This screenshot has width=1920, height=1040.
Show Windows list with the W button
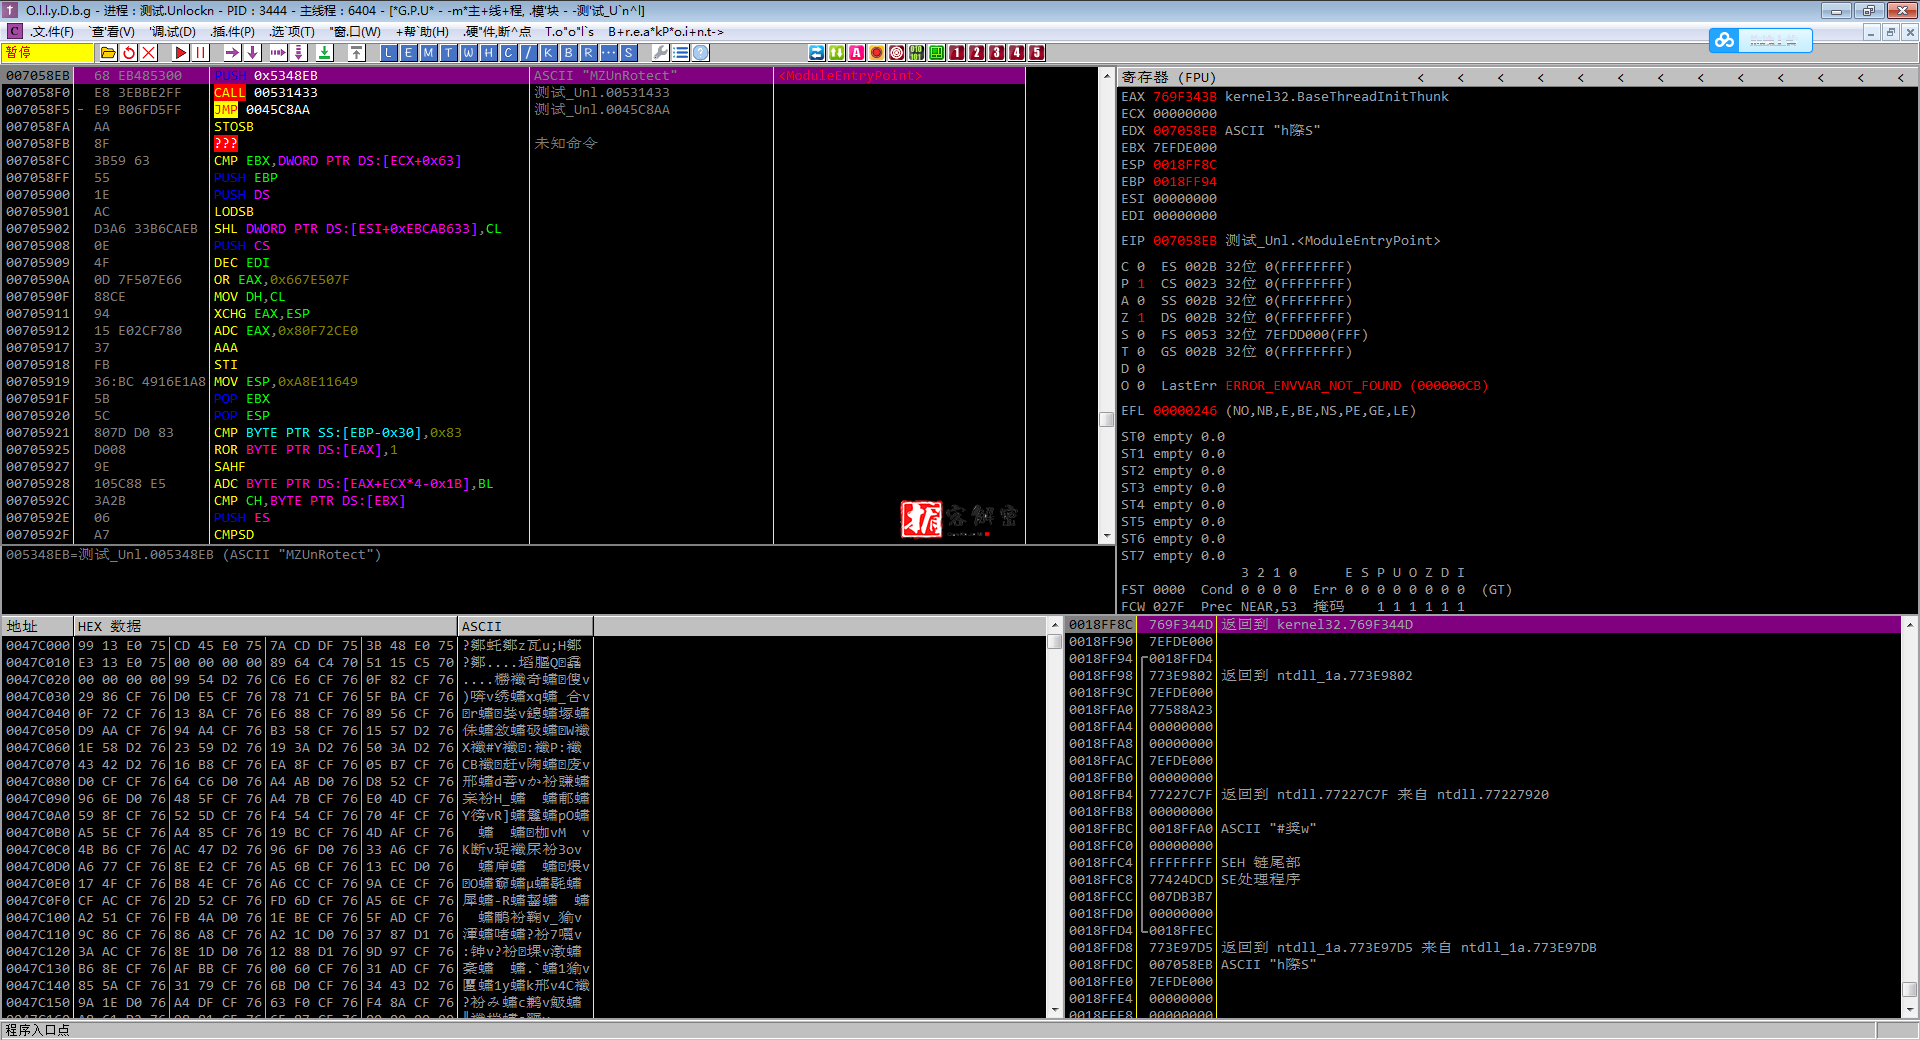click(469, 53)
